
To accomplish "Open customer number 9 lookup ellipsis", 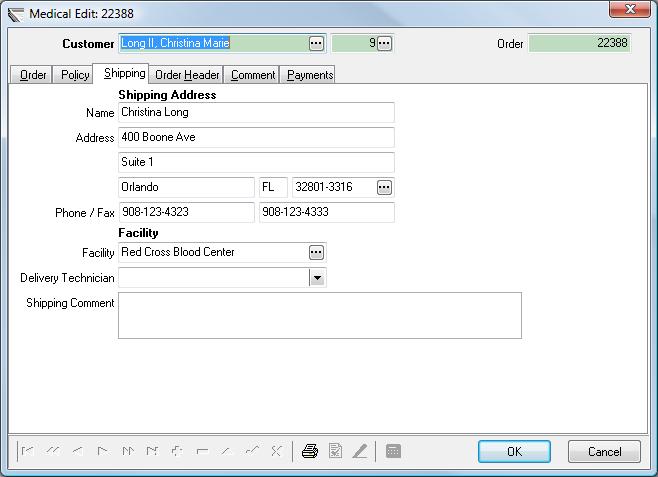I will pyautogui.click(x=384, y=43).
